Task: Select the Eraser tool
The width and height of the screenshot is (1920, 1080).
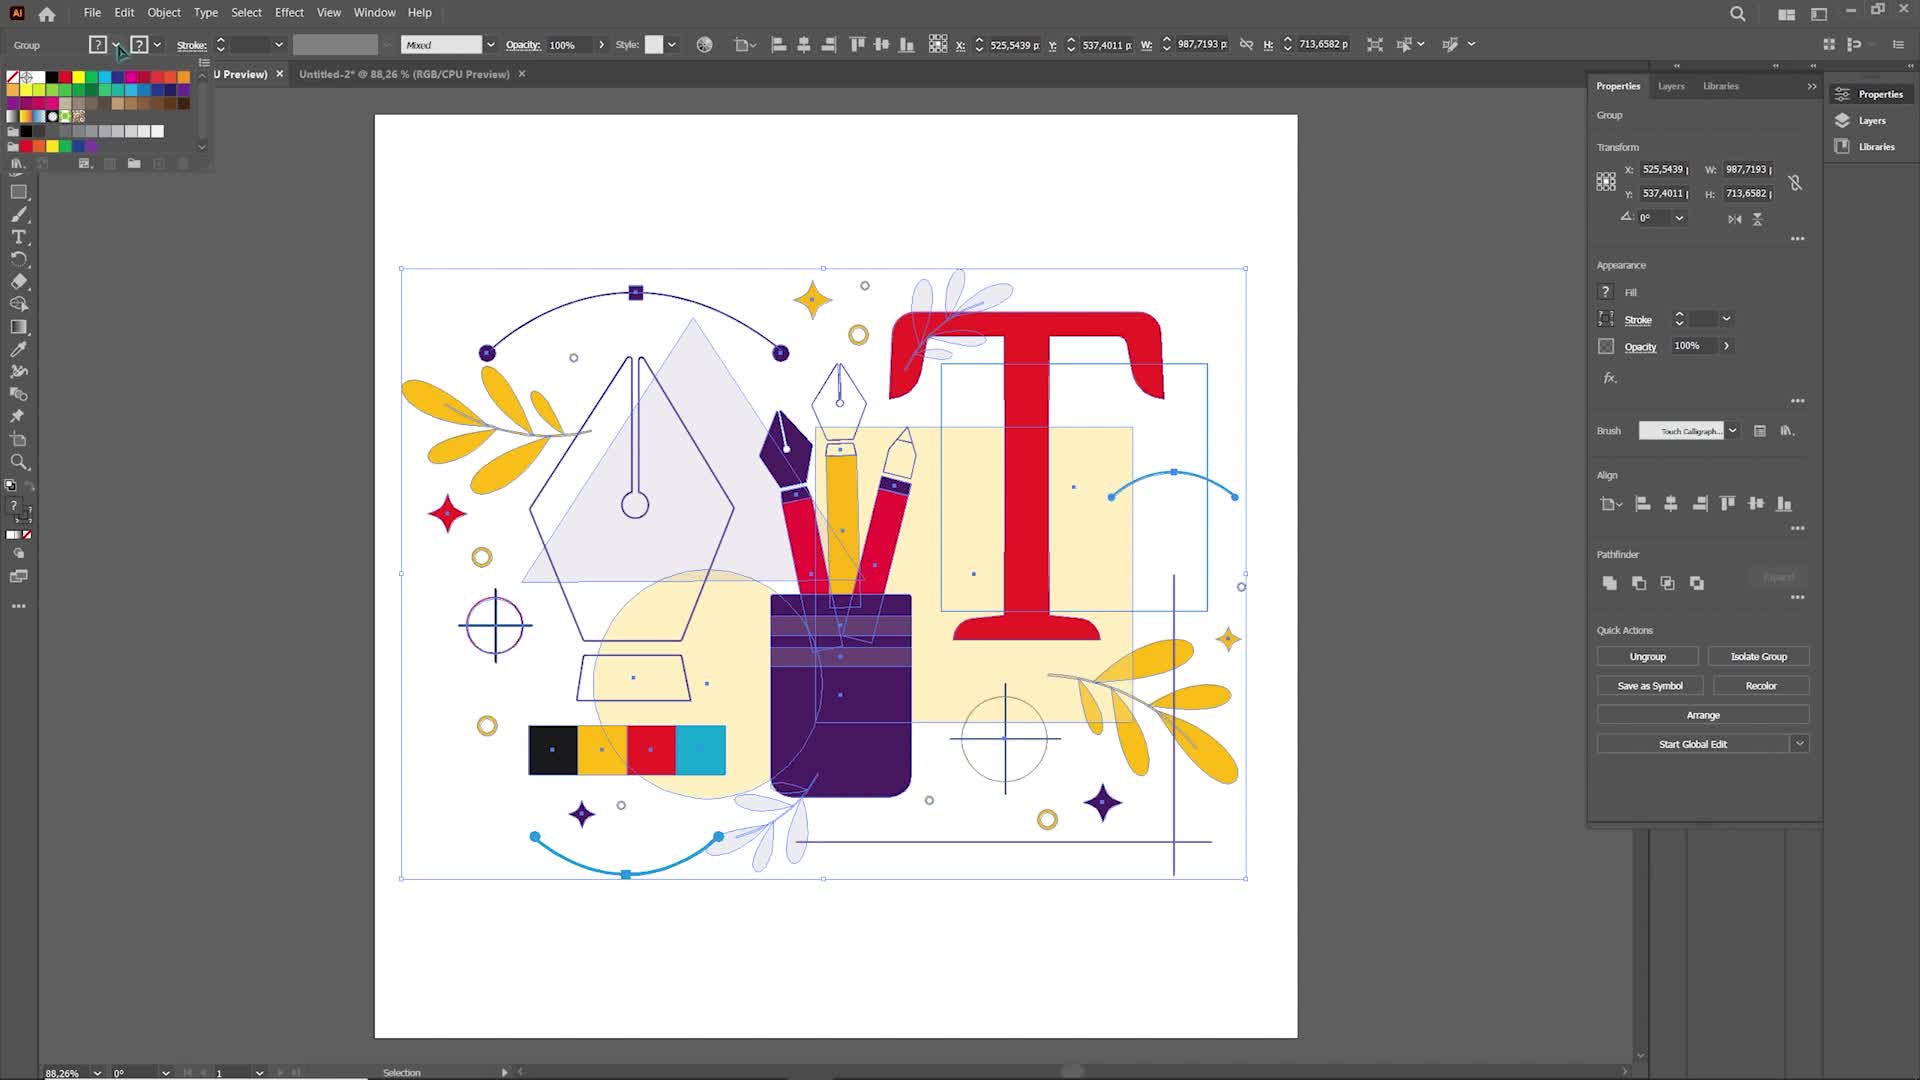Action: pos(18,282)
